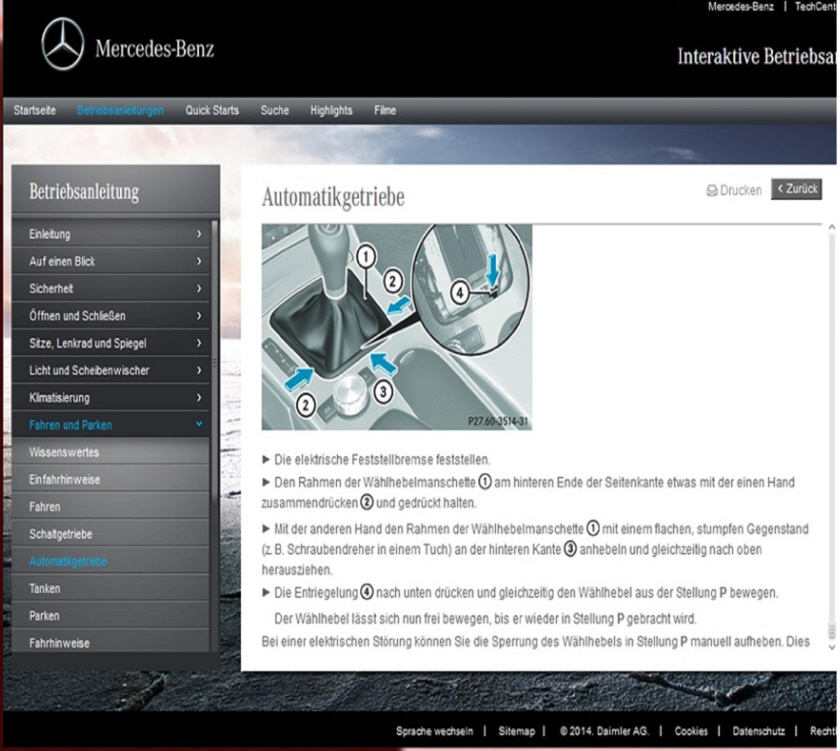Click the Automatikgetriebe page heading
Viewport: 840px width, 751px height.
[333, 197]
